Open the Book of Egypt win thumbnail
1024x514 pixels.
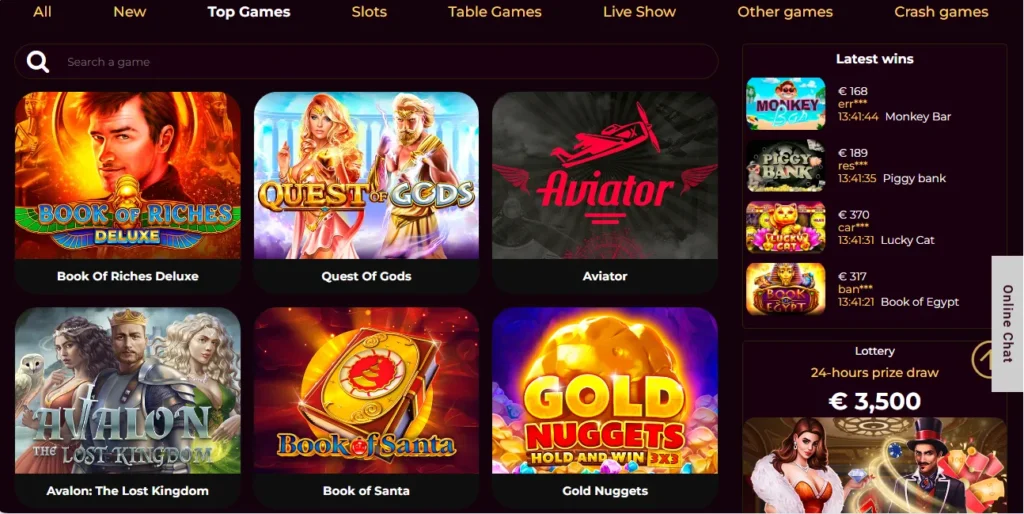pyautogui.click(x=786, y=289)
